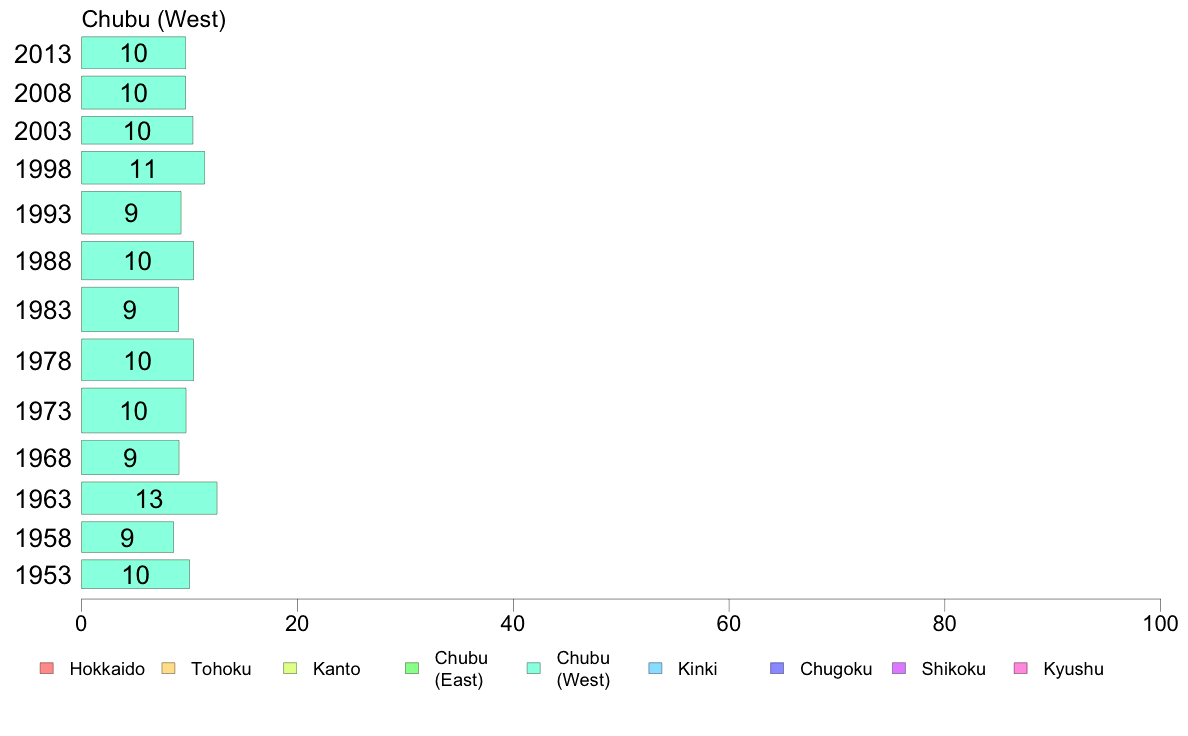The width and height of the screenshot is (1188, 736).
Task: Click the 1953 year axis label
Action: (x=43, y=575)
